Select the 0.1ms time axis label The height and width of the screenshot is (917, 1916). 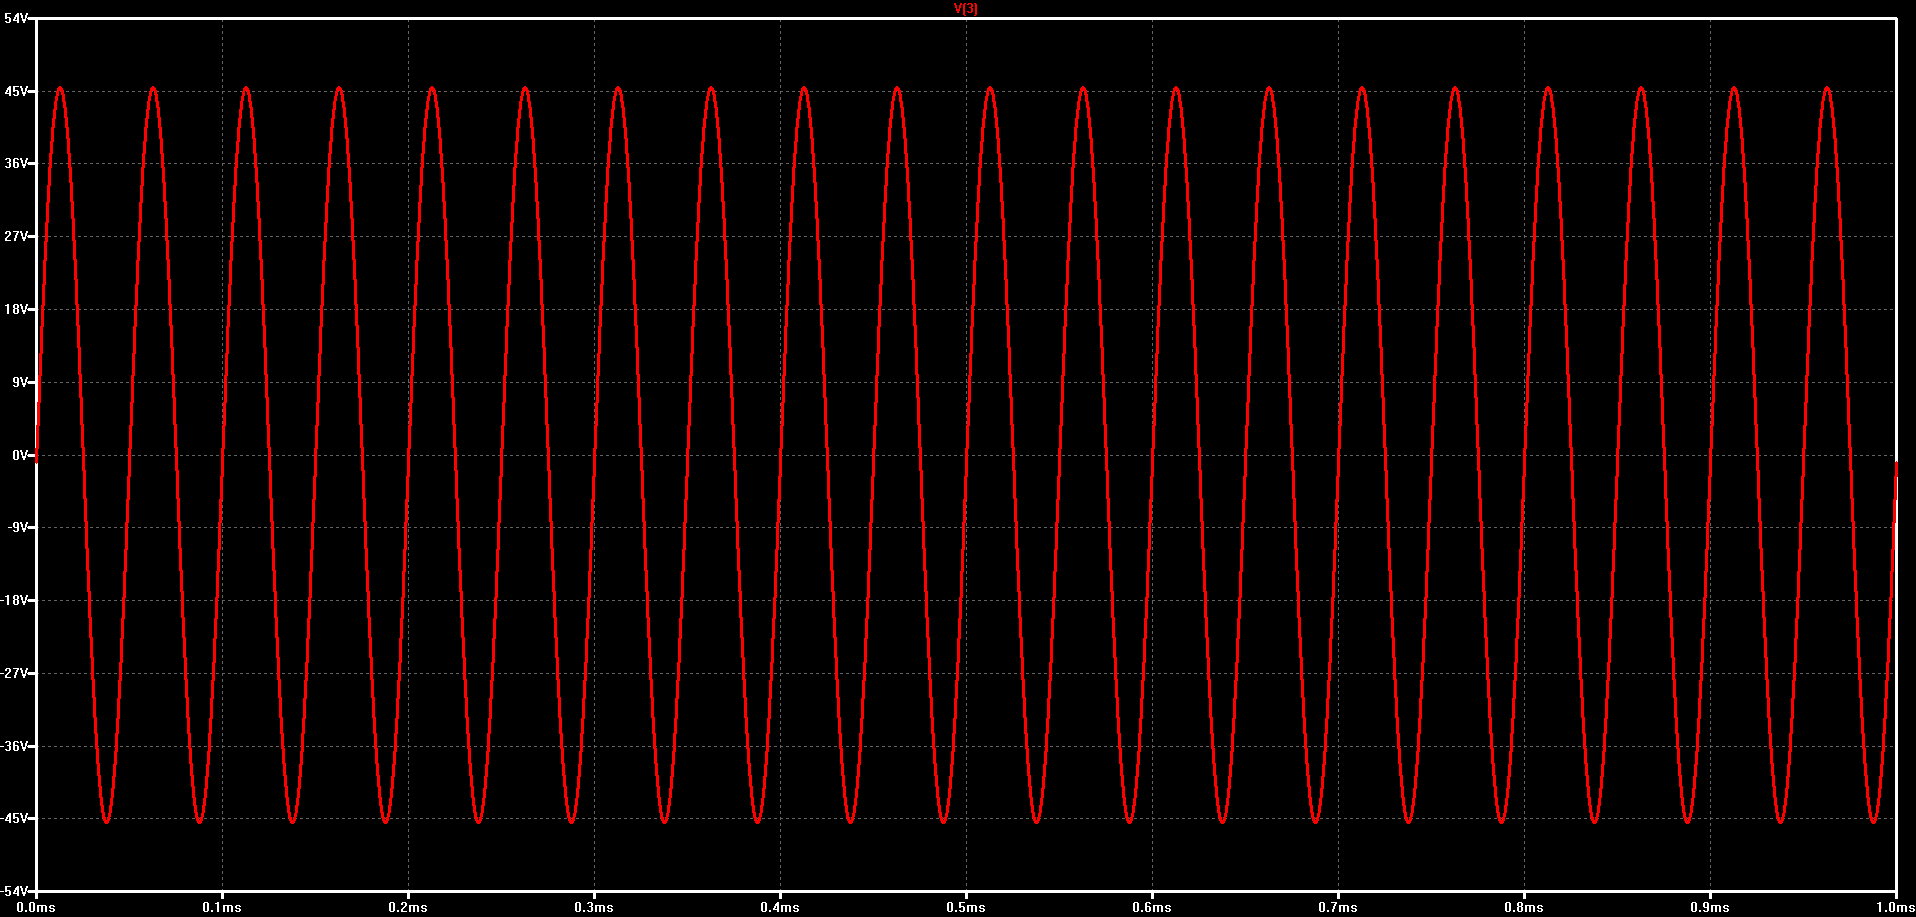pyautogui.click(x=222, y=908)
